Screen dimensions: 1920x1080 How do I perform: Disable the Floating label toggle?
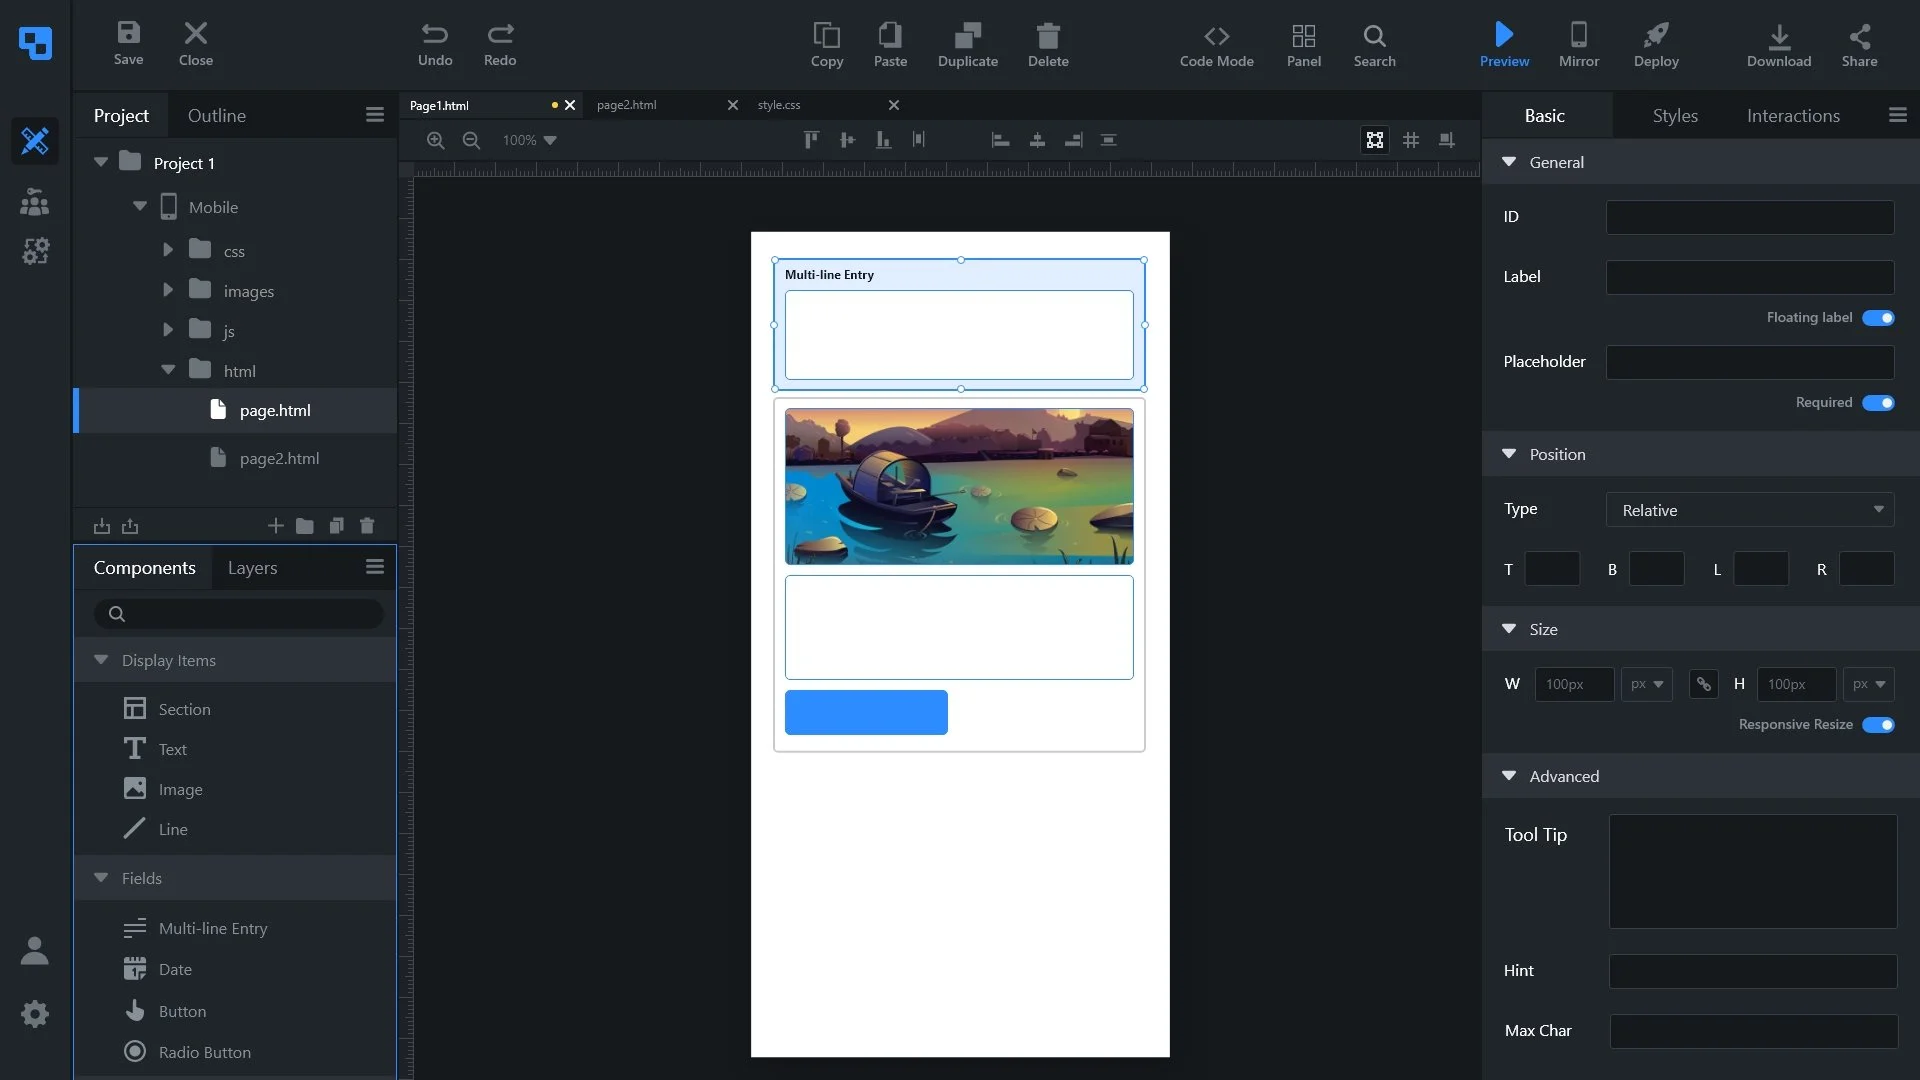click(x=1877, y=318)
